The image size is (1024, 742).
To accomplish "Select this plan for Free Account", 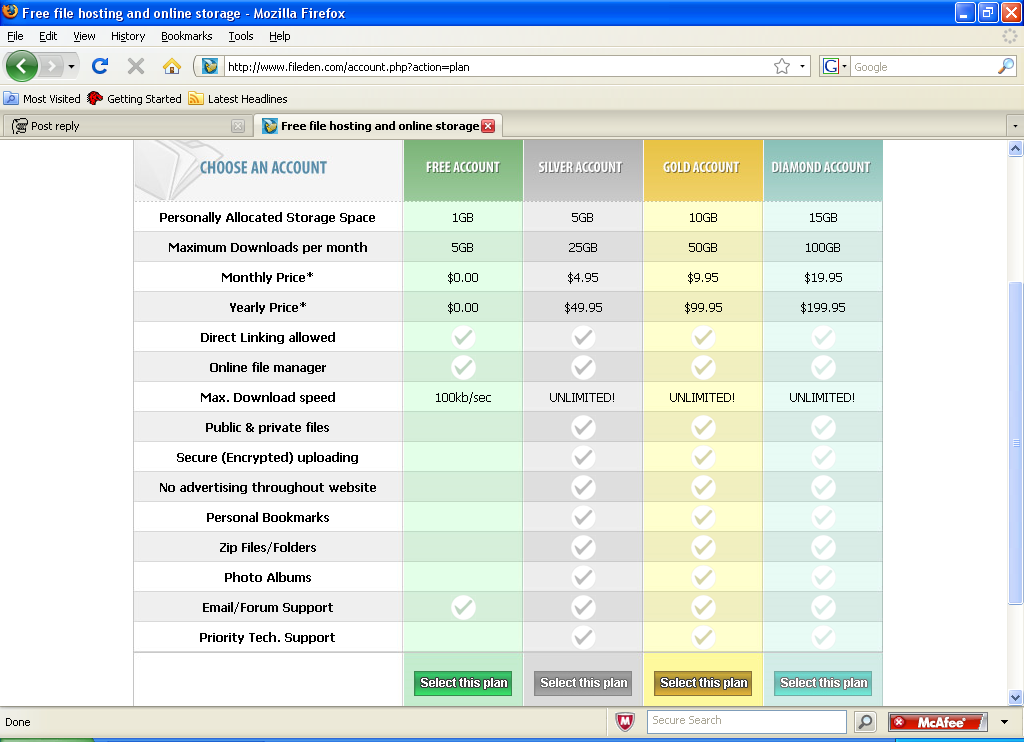I will click(463, 683).
